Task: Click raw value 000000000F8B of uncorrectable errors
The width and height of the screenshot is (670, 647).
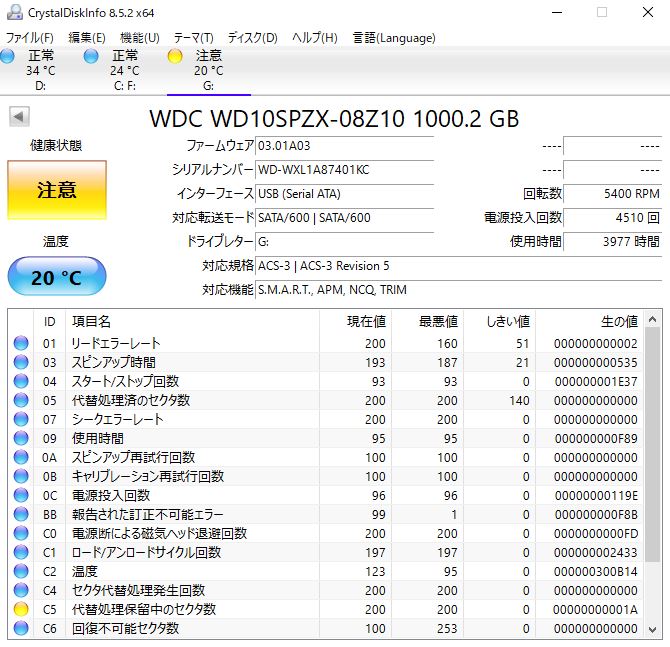Action: (596, 515)
